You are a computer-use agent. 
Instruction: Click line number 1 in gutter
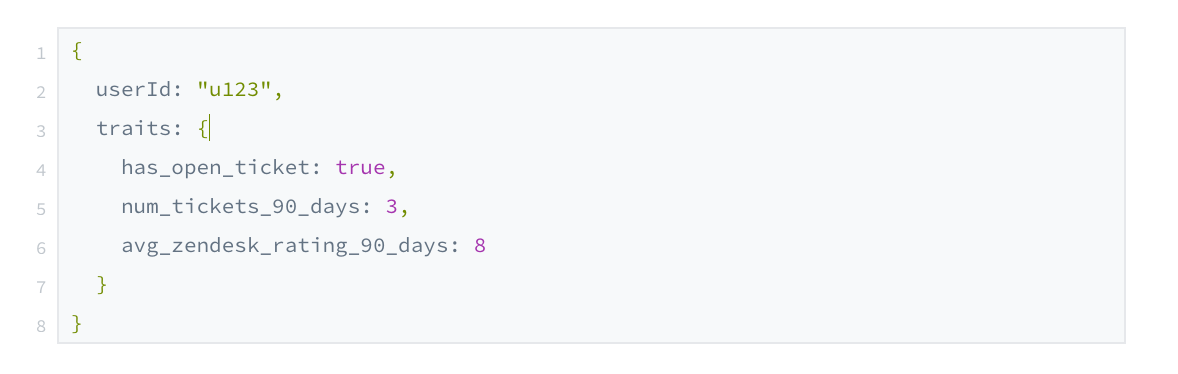41,53
